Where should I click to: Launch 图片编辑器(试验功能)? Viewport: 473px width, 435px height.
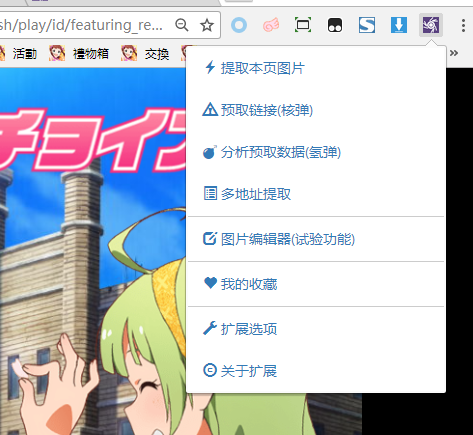click(x=316, y=239)
